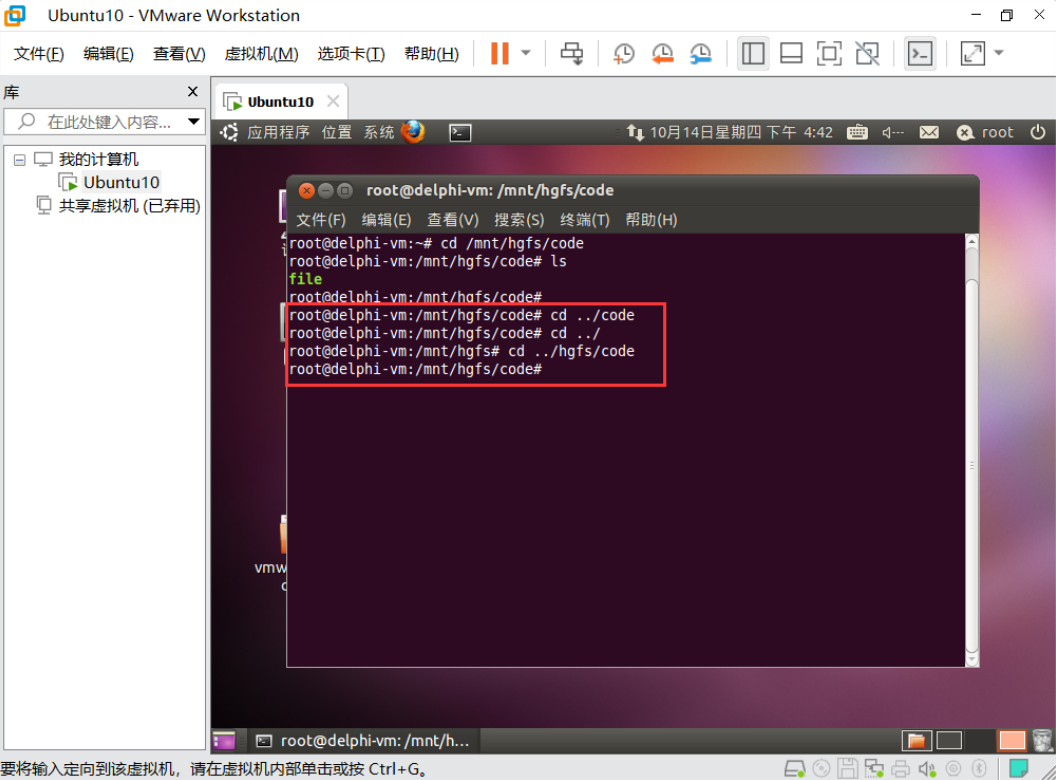Click the hard disk device status icon

(x=795, y=768)
